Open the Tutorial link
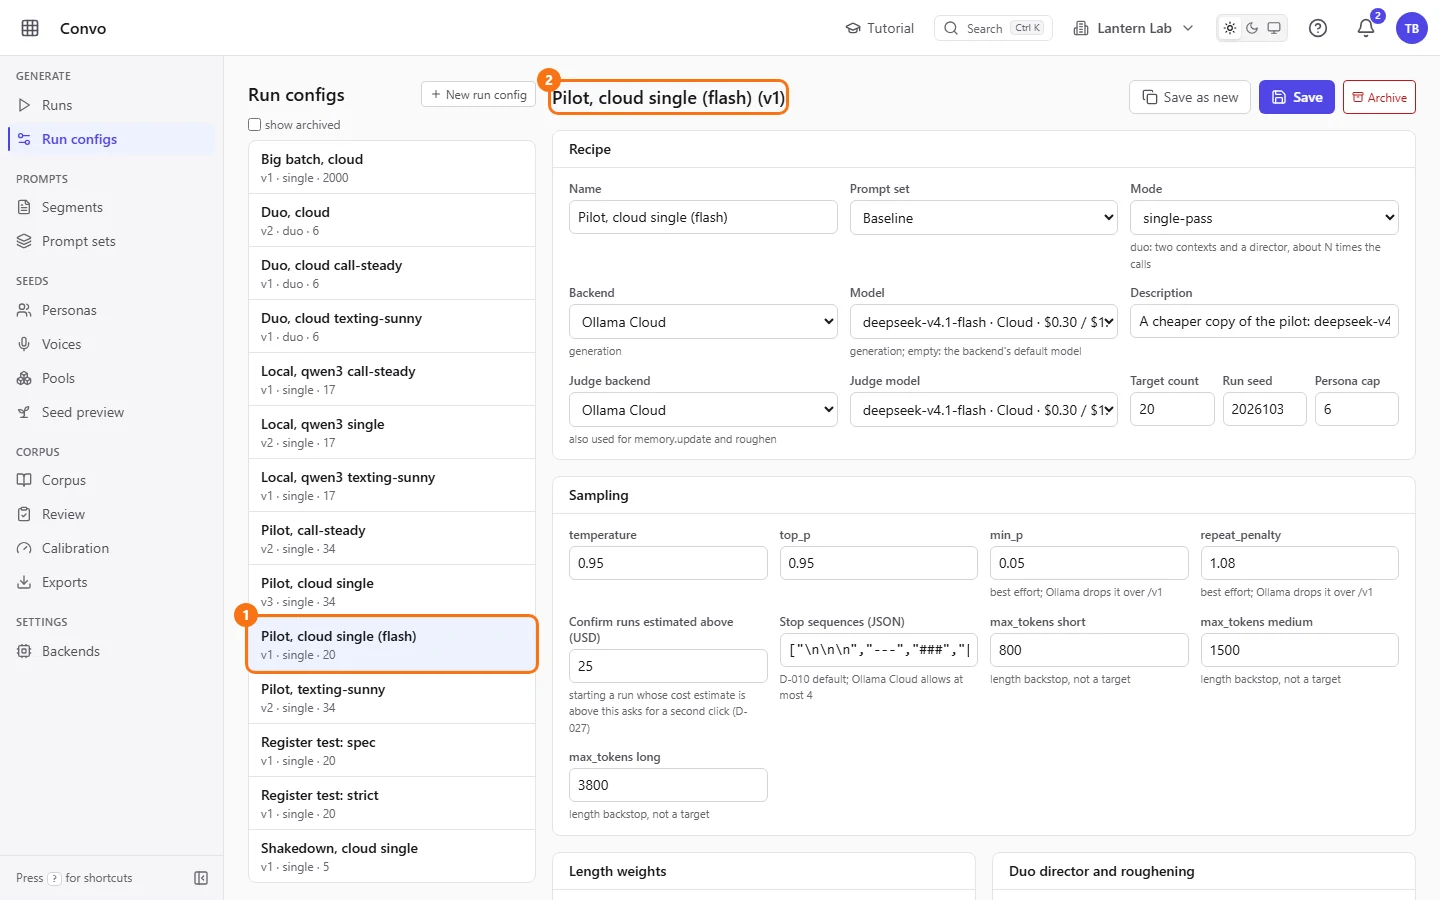Viewport: 1440px width, 900px height. (880, 28)
